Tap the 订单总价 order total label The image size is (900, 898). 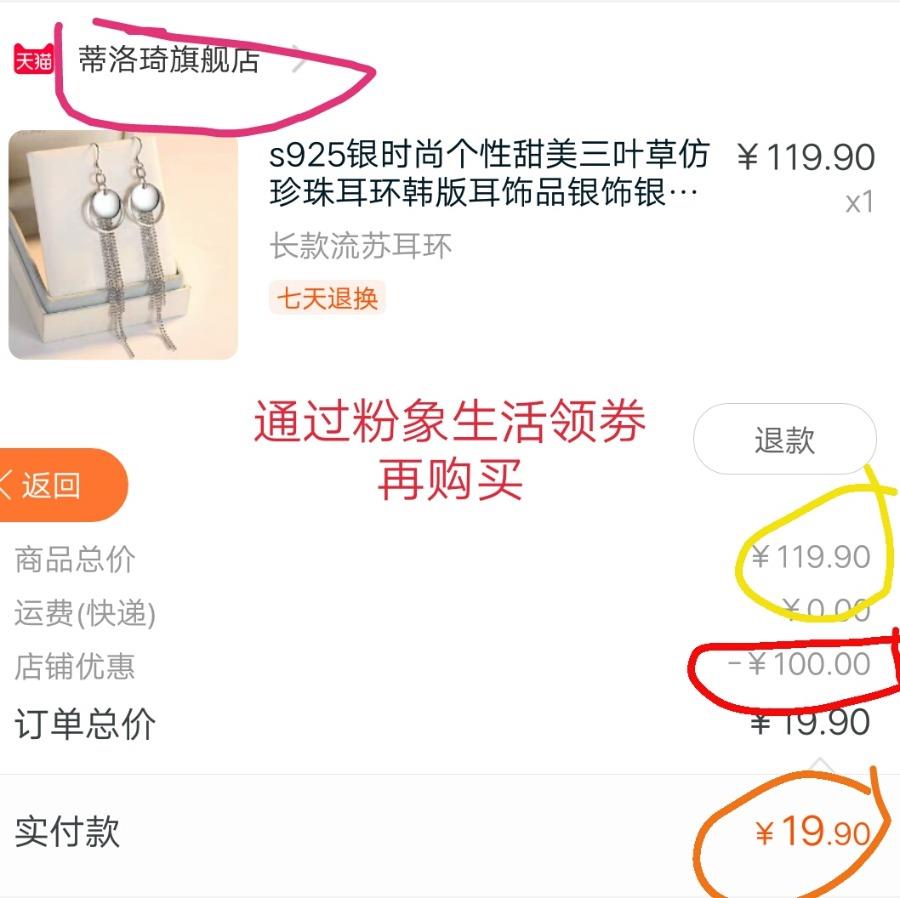coord(85,724)
